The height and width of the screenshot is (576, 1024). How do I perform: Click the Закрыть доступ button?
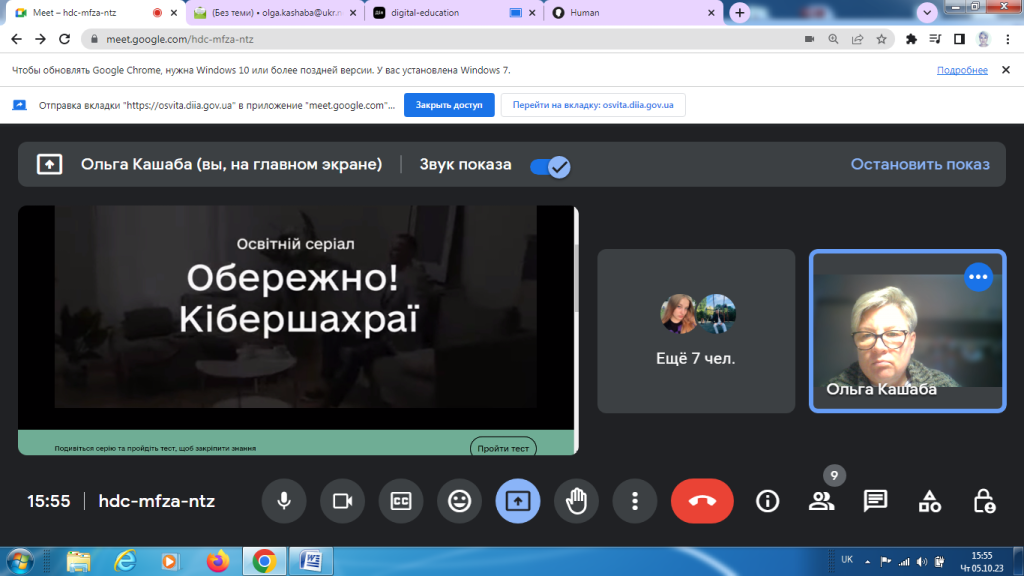pos(449,105)
